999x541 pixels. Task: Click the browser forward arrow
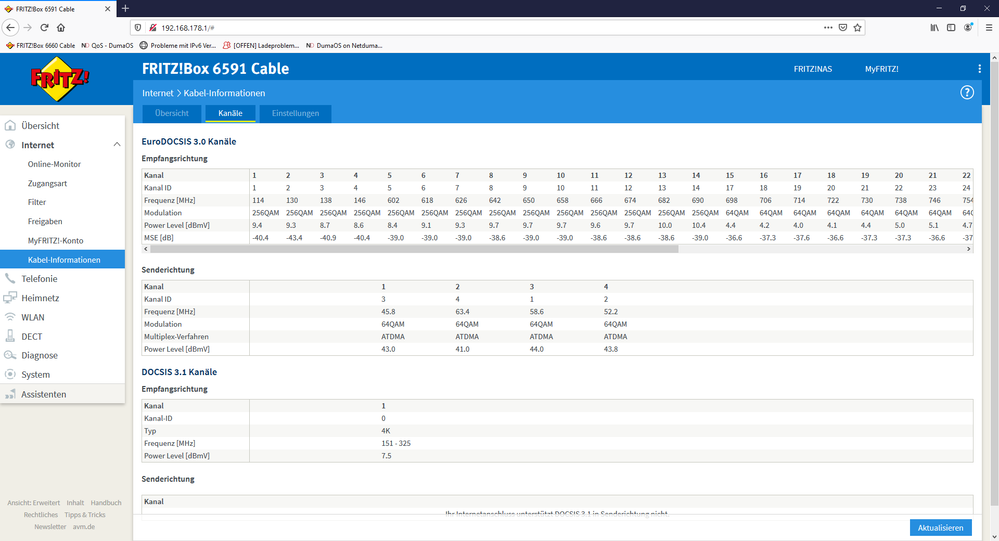tap(27, 27)
